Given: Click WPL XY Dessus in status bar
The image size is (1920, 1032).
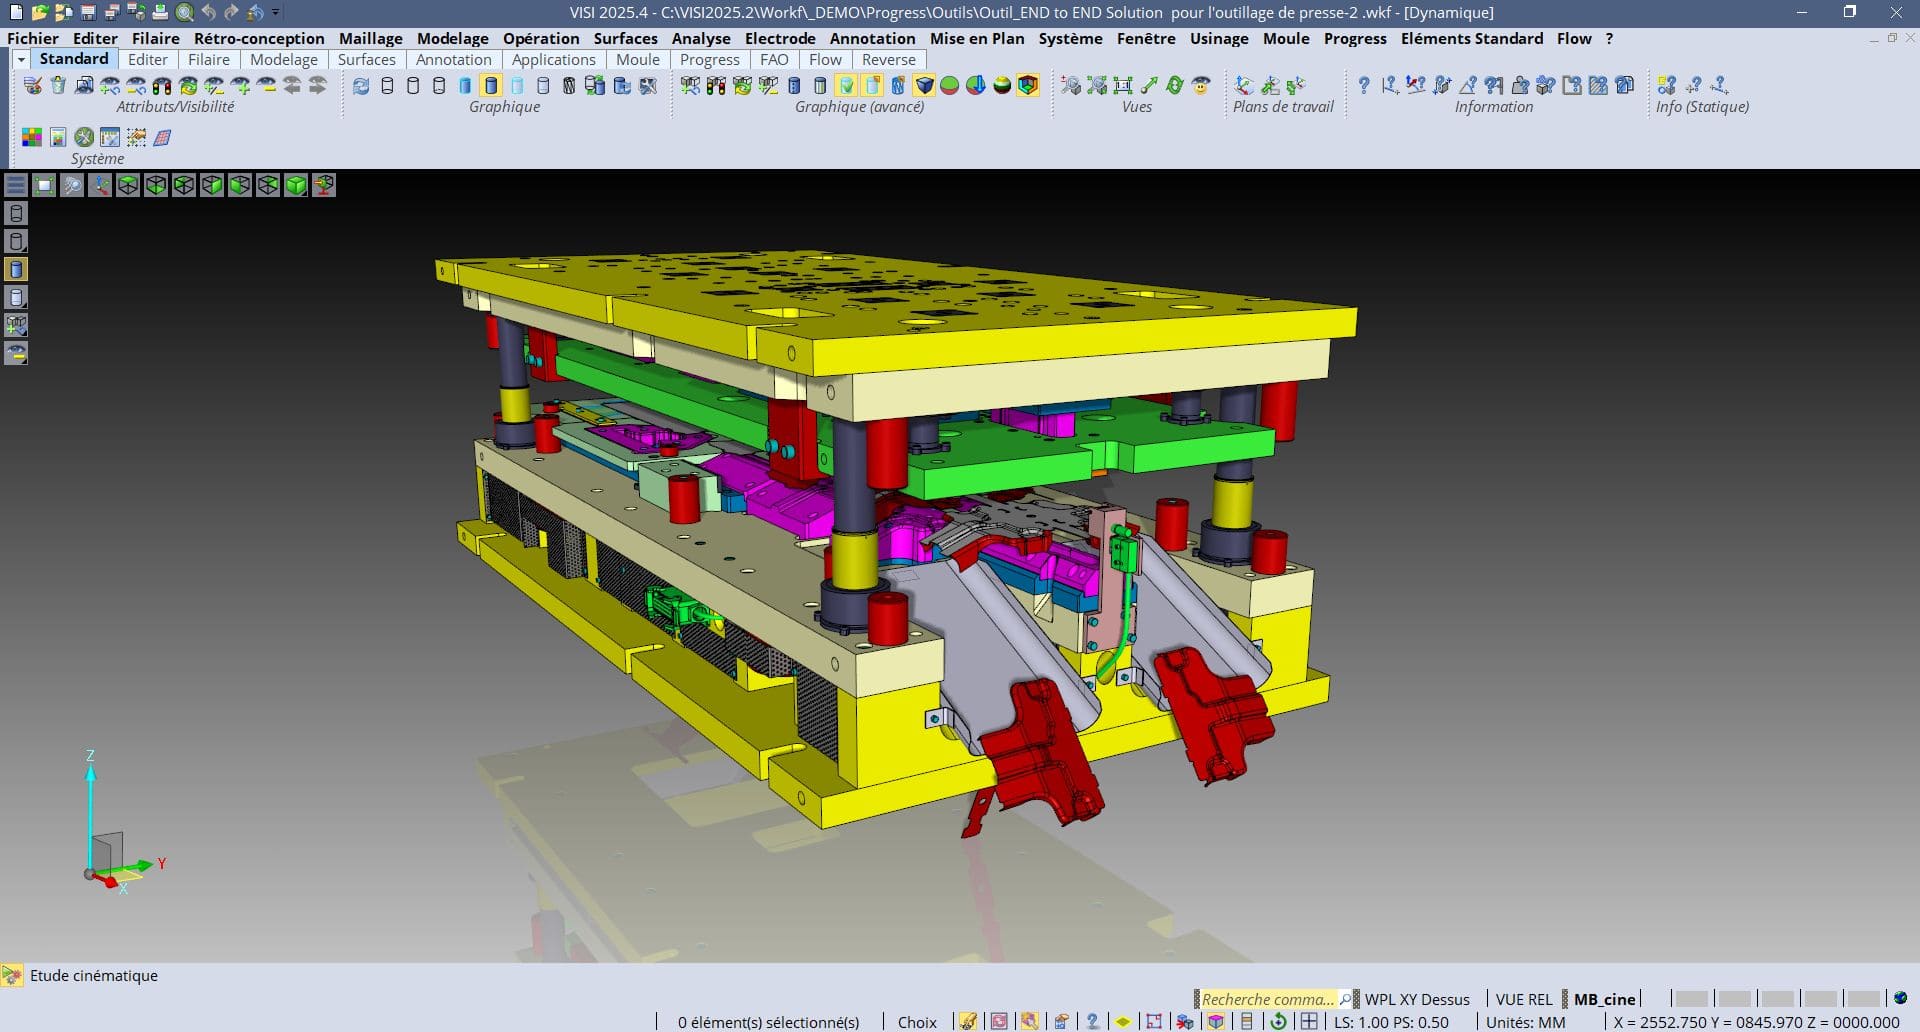Looking at the screenshot, I should 1416,999.
